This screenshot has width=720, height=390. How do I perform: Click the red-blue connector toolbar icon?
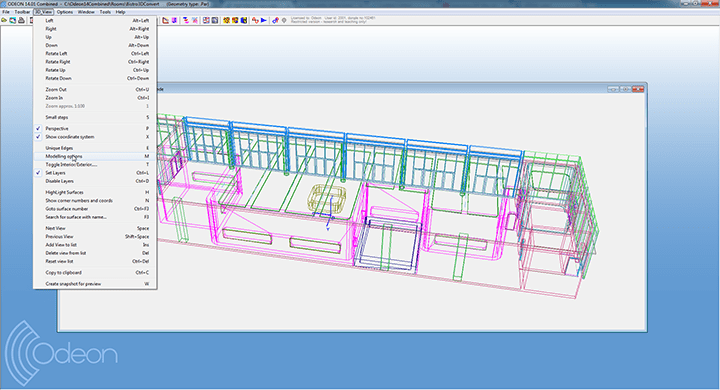click(275, 20)
